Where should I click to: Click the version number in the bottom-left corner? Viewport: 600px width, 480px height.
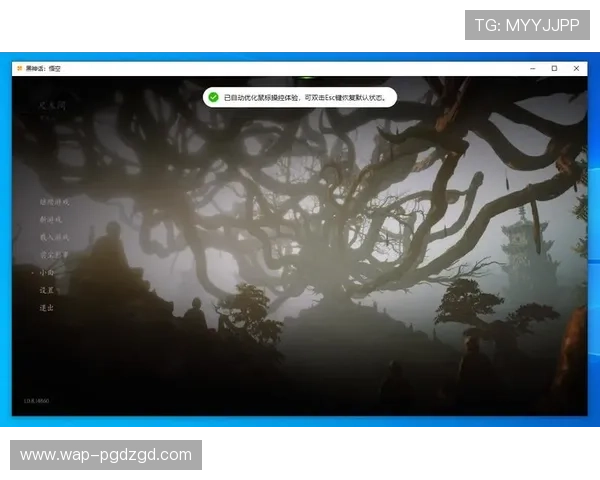click(x=36, y=401)
